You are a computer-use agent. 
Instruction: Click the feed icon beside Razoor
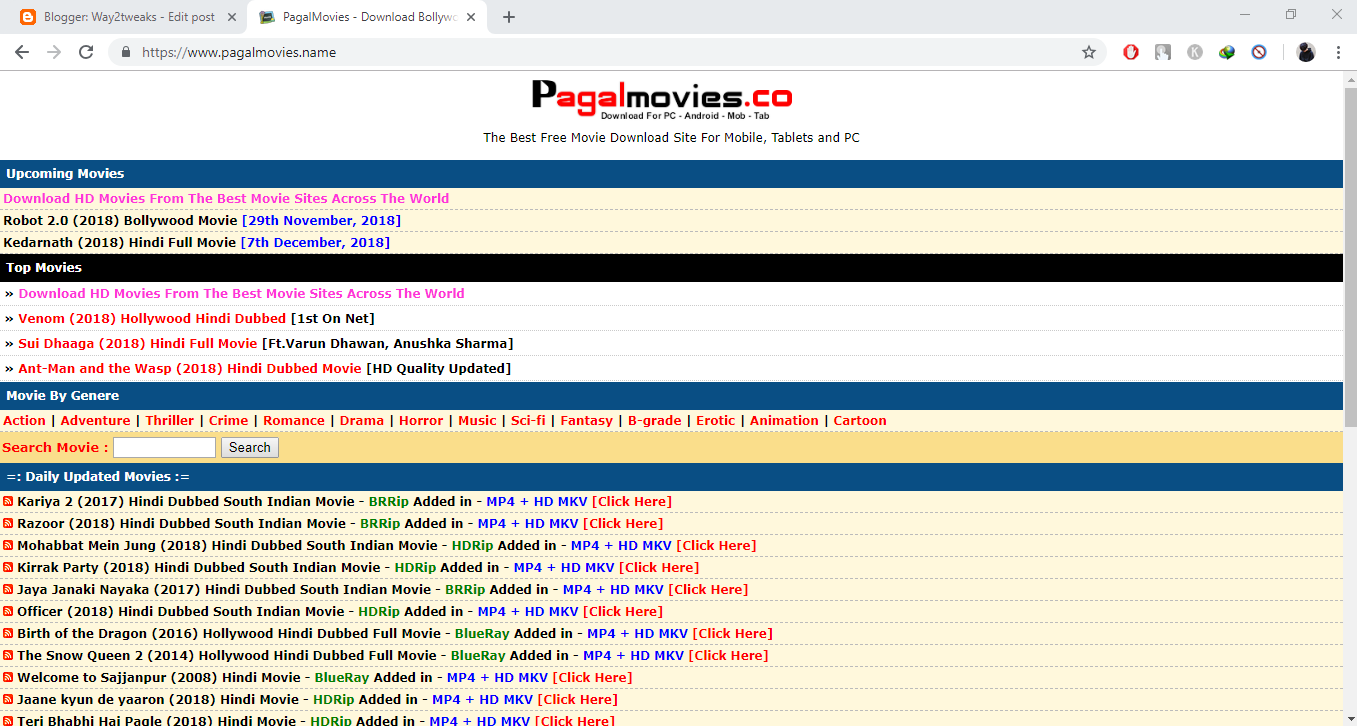8,523
